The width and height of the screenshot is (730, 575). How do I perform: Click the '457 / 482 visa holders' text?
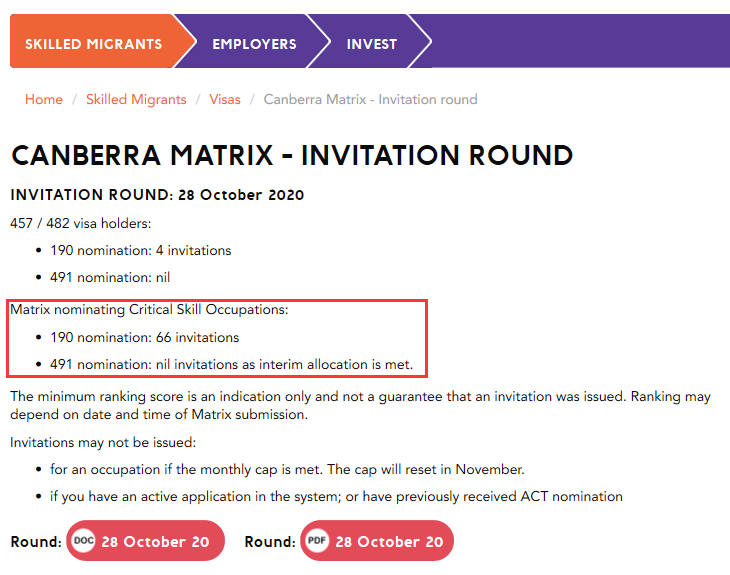[80, 223]
